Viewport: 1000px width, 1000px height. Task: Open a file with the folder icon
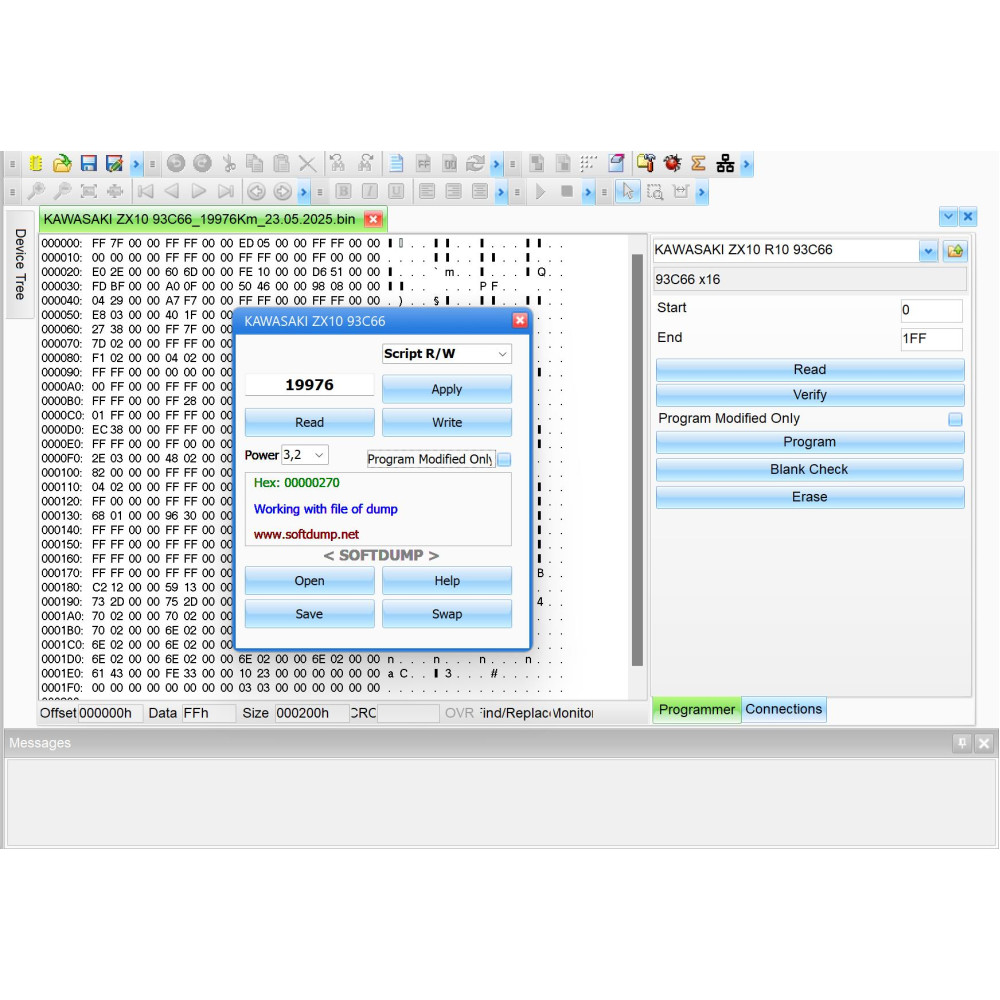pos(62,164)
